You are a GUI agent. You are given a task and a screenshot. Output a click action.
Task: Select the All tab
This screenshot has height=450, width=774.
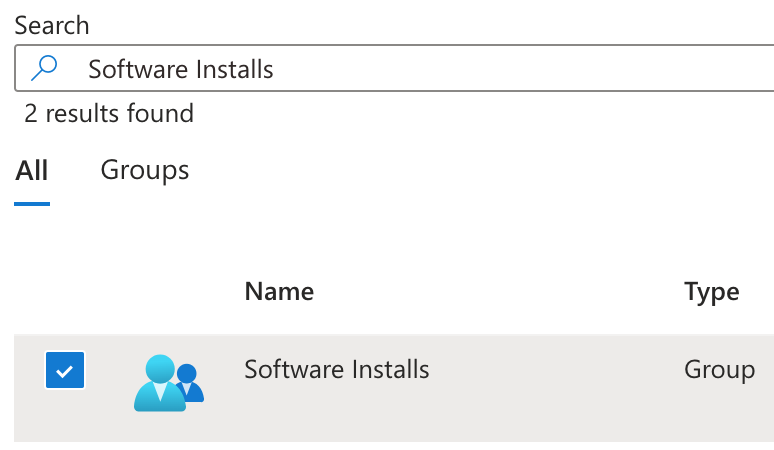click(32, 171)
